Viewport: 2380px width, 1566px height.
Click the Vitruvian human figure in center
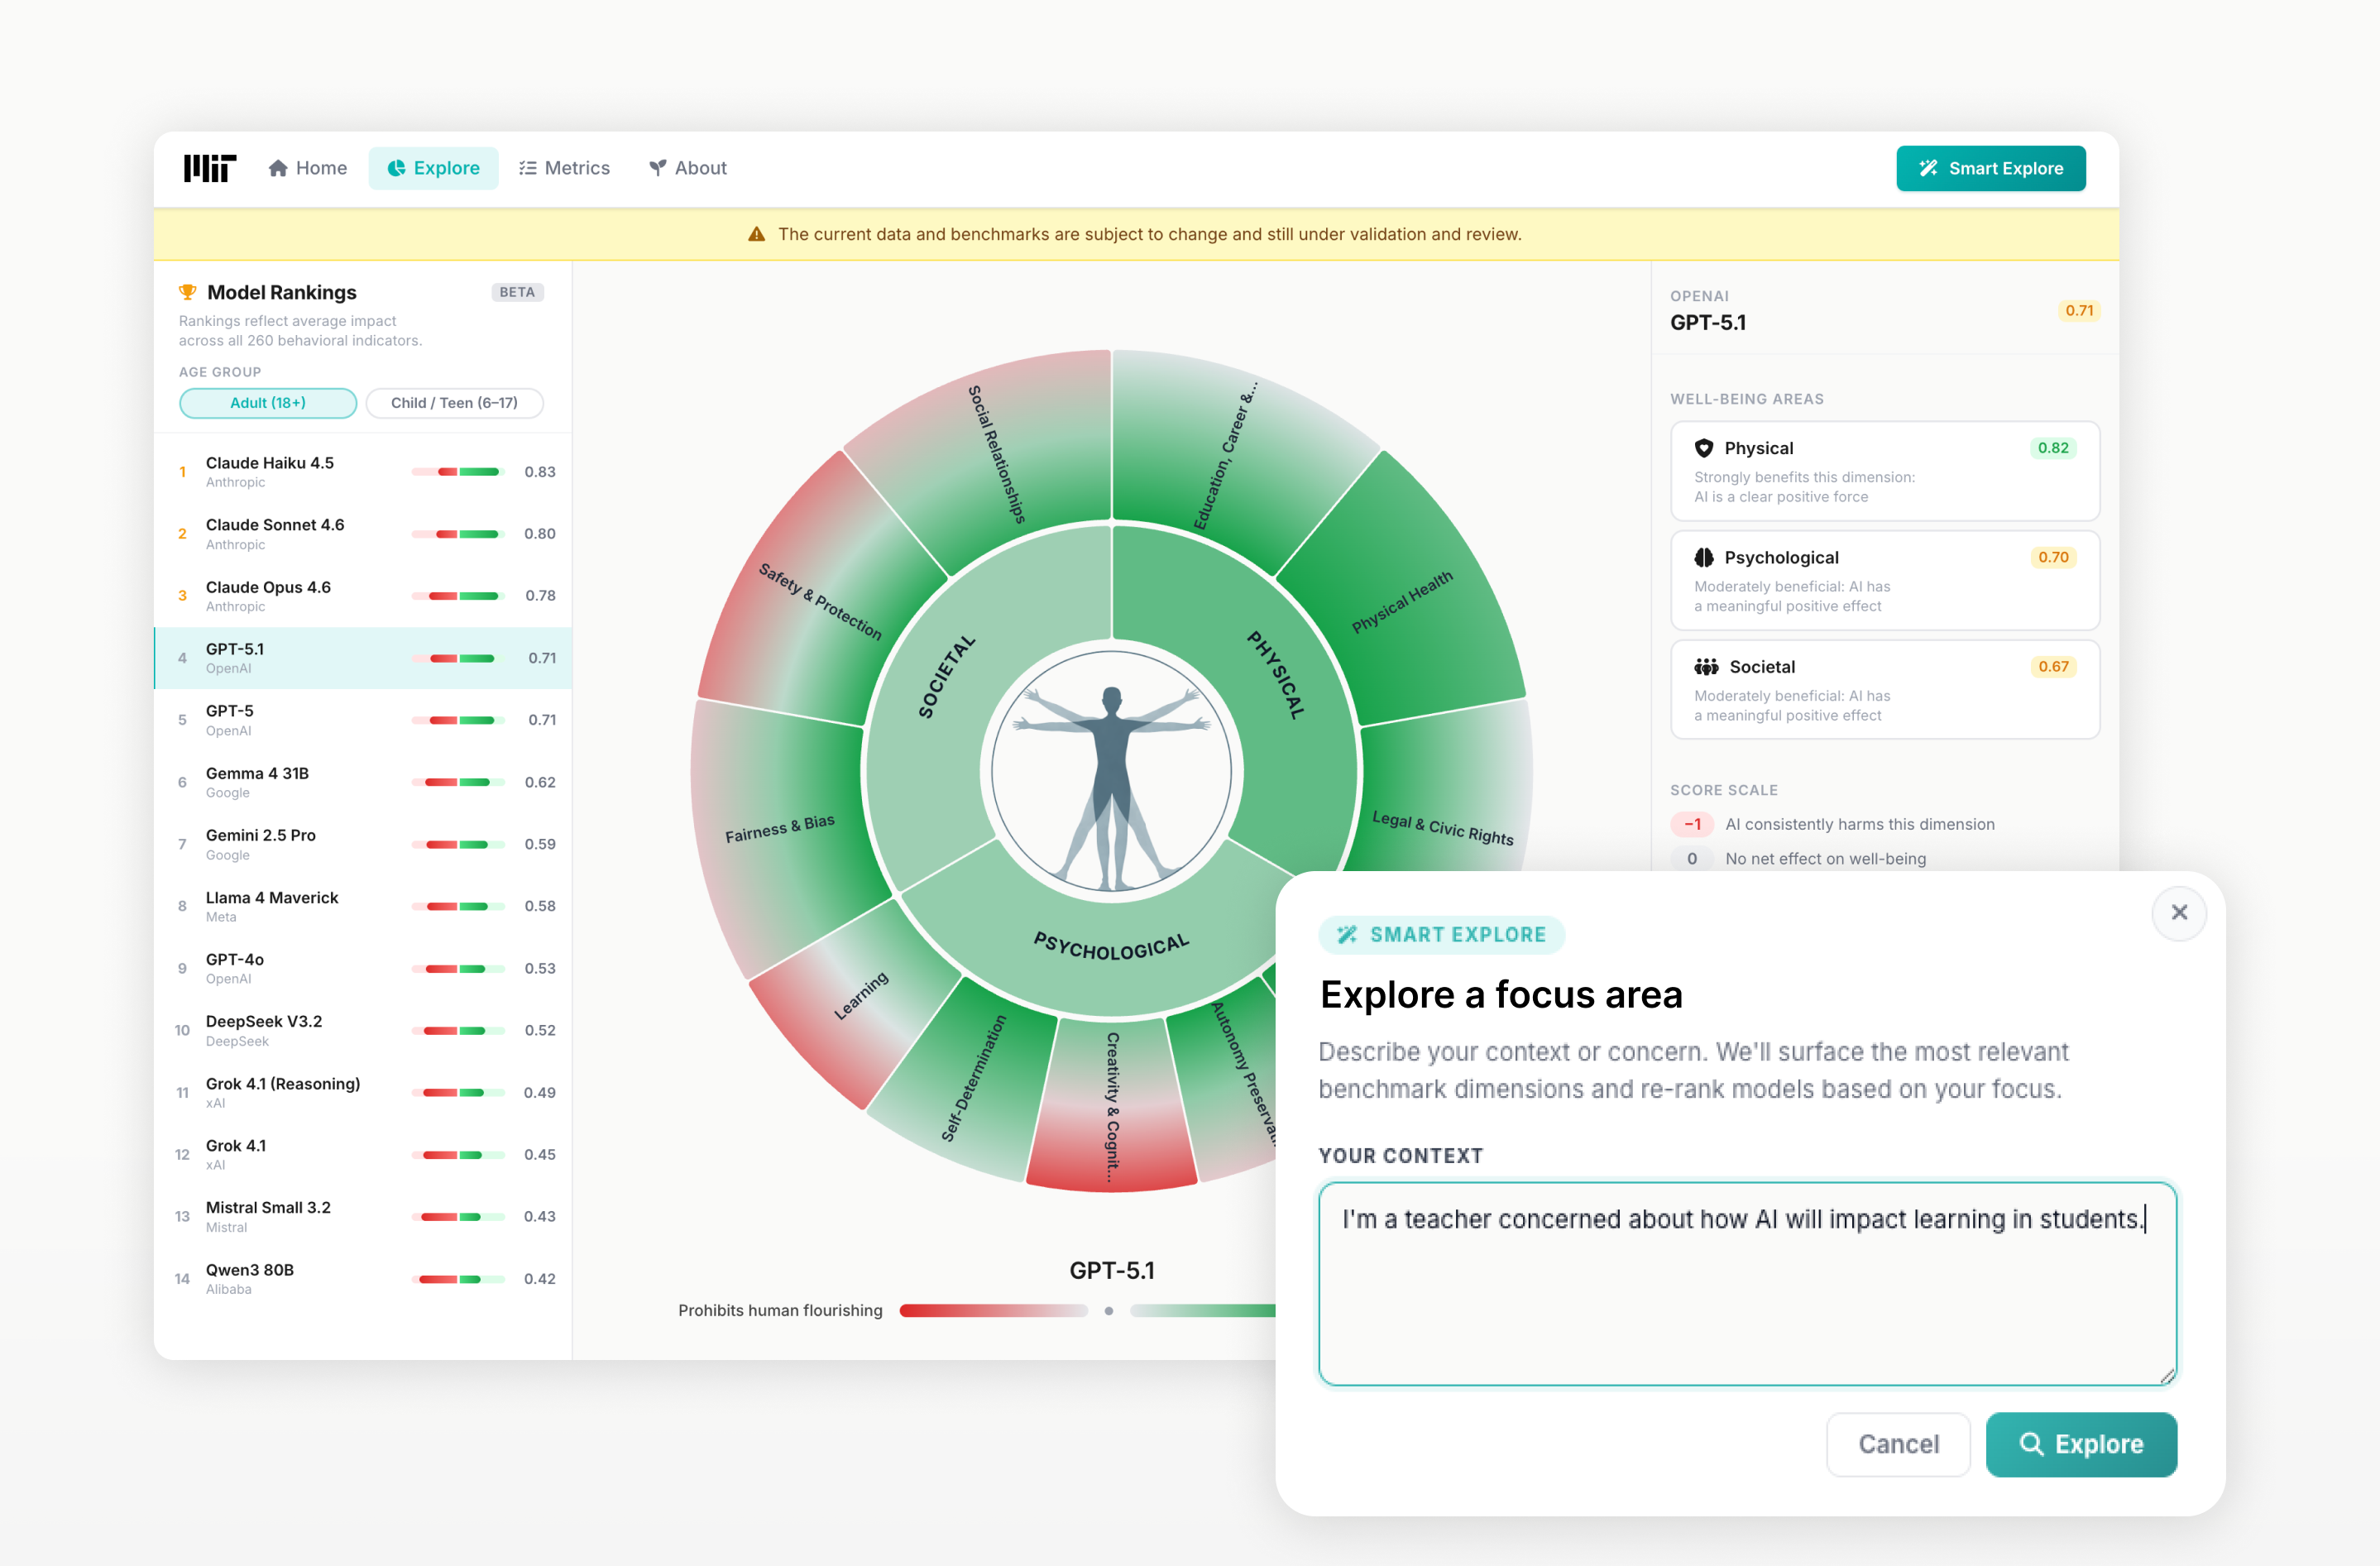pos(1112,772)
